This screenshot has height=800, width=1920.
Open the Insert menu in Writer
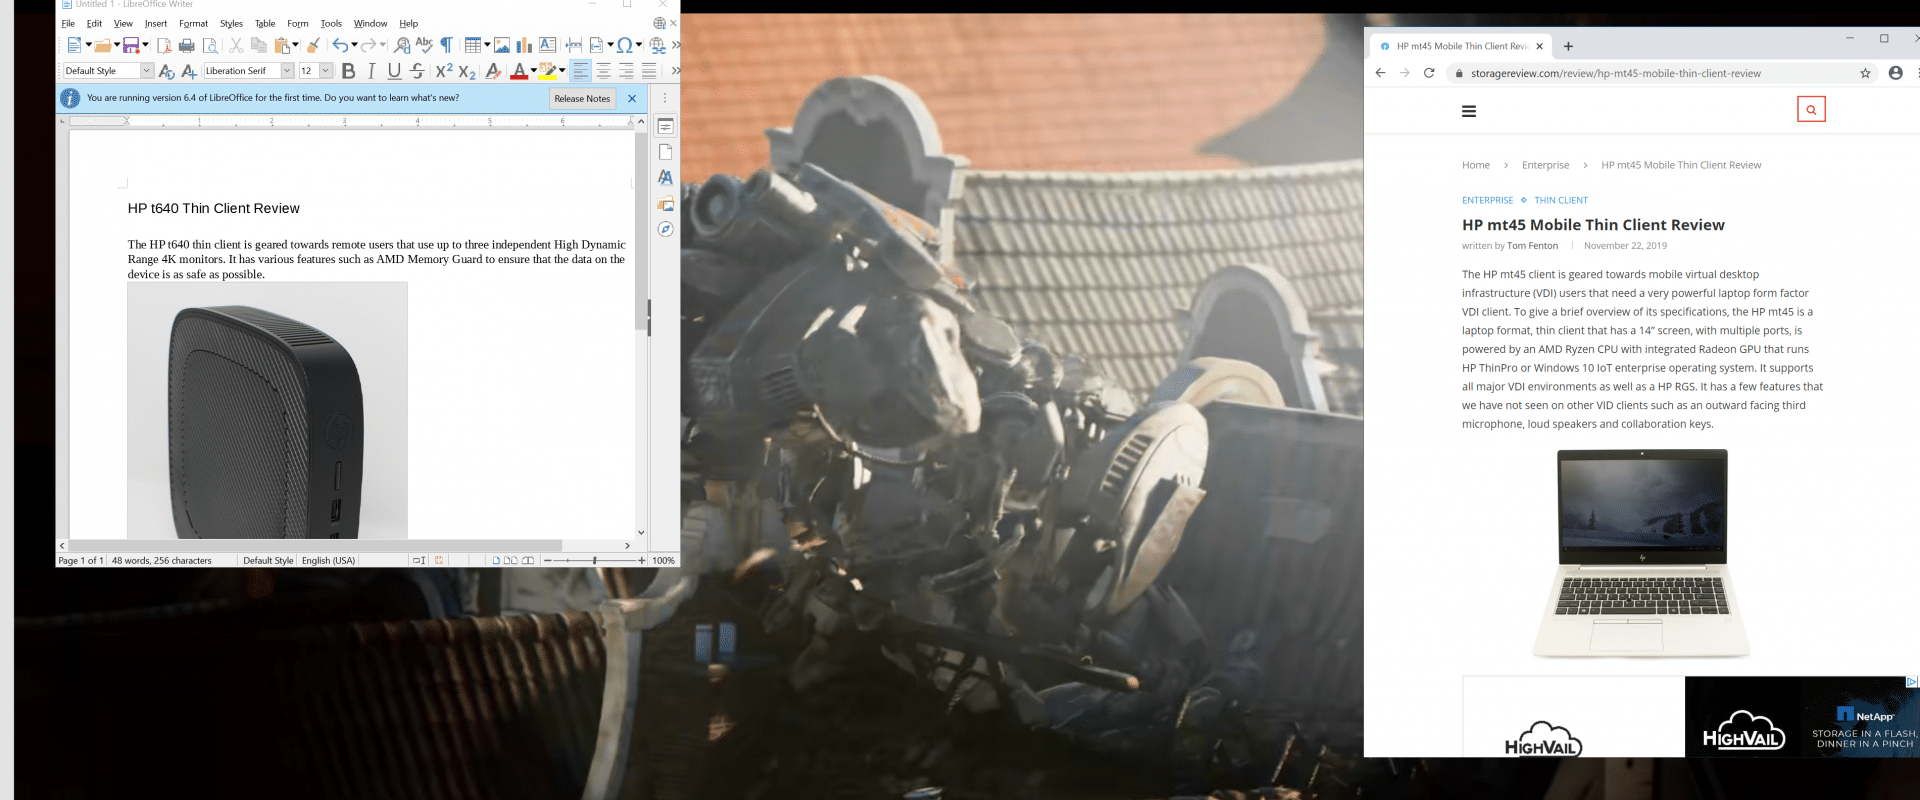click(156, 24)
